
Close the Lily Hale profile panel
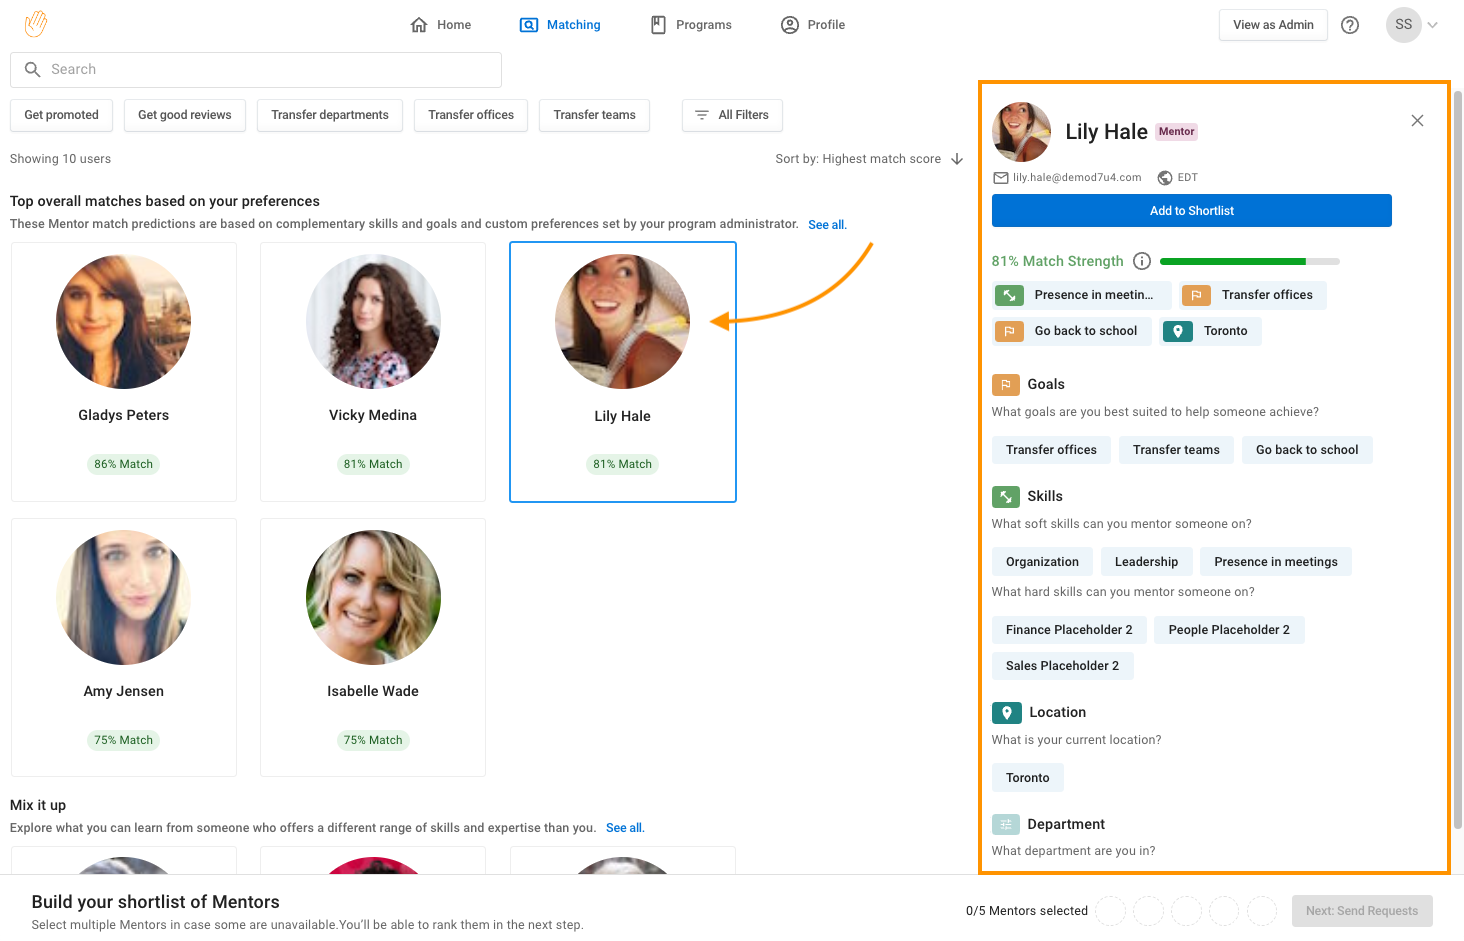1417,121
